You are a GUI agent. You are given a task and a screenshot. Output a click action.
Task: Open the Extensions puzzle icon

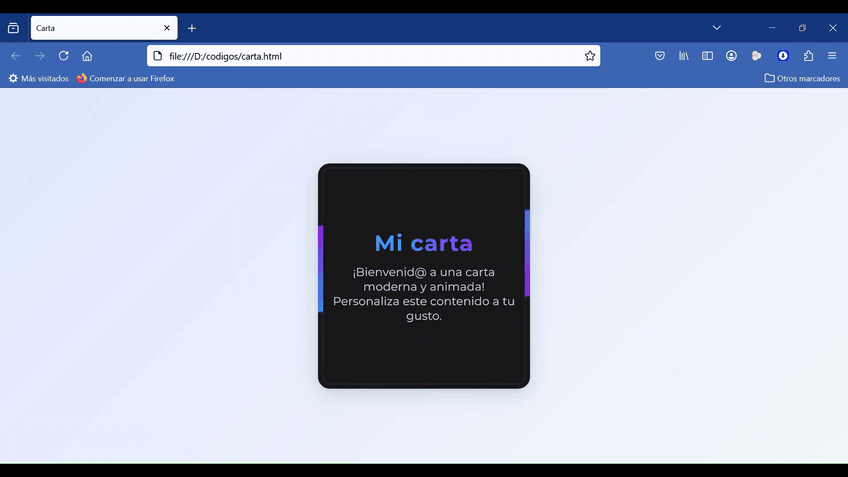click(808, 56)
